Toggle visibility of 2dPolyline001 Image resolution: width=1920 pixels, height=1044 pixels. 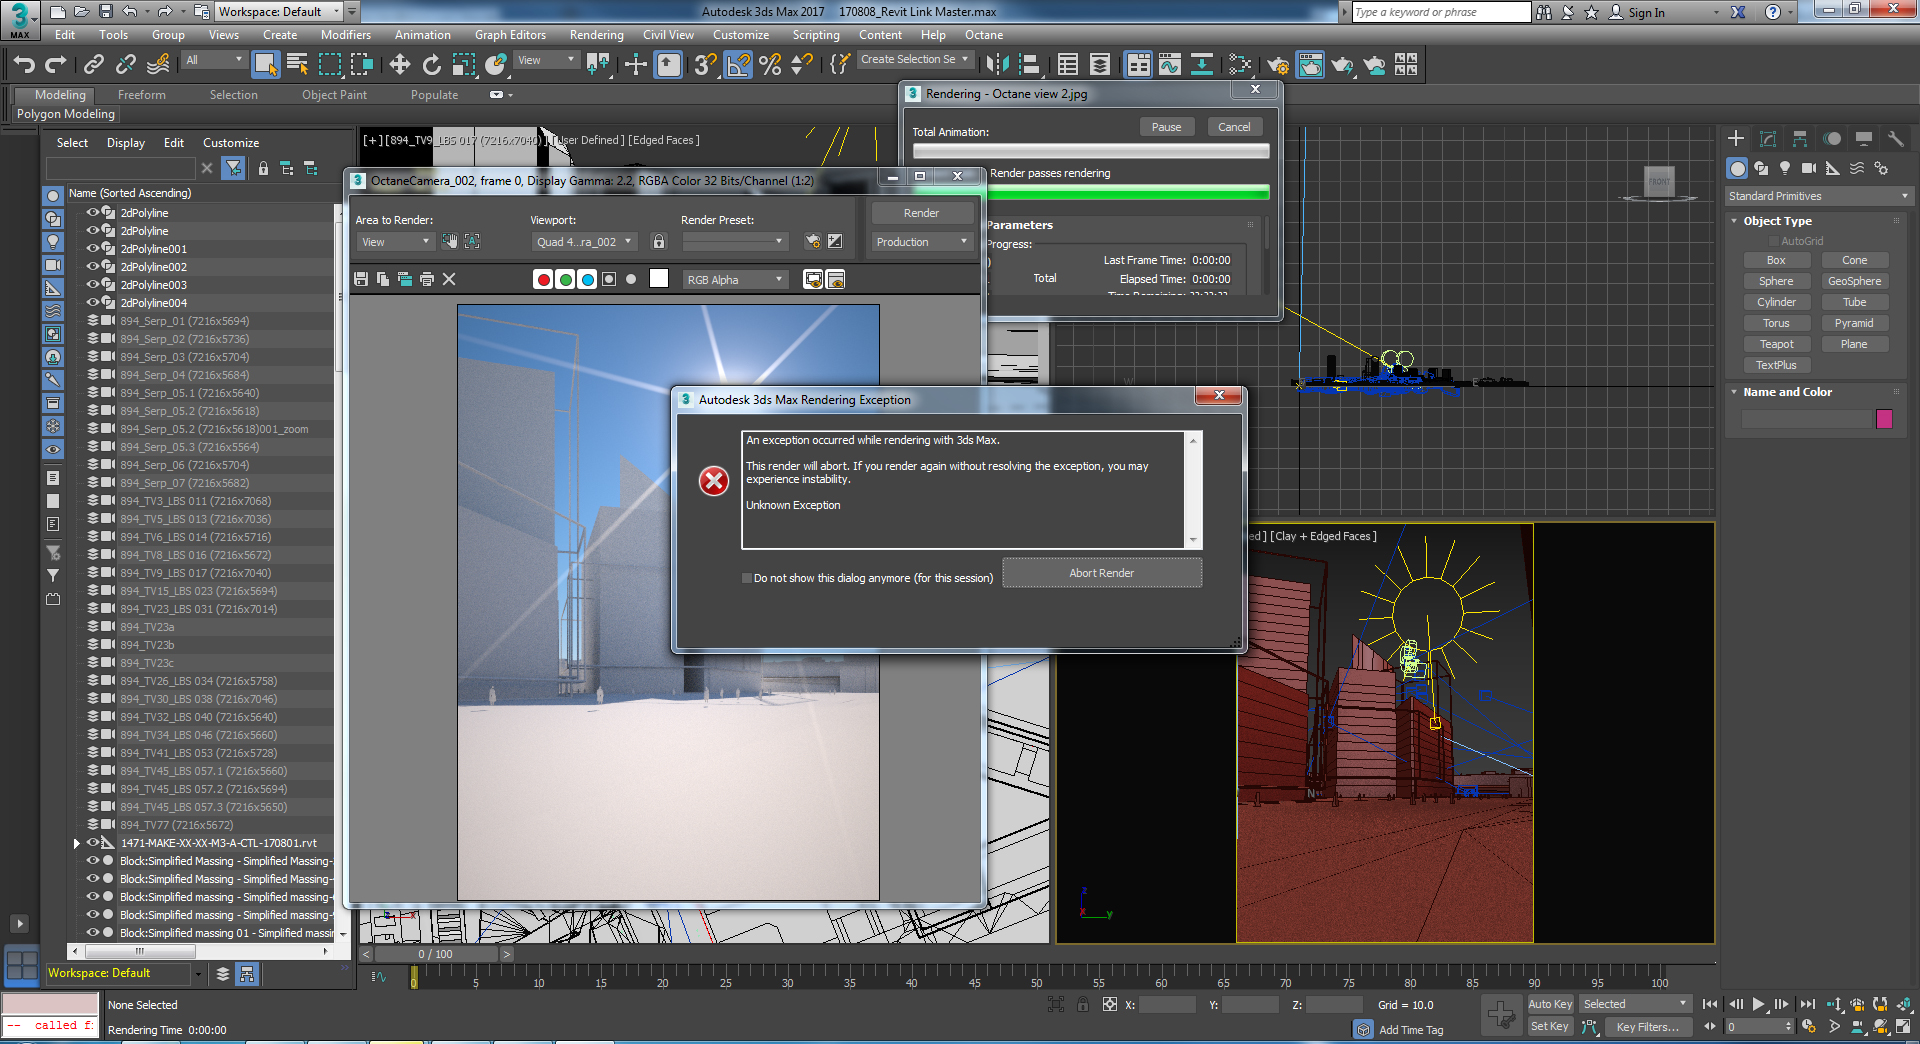[93, 249]
